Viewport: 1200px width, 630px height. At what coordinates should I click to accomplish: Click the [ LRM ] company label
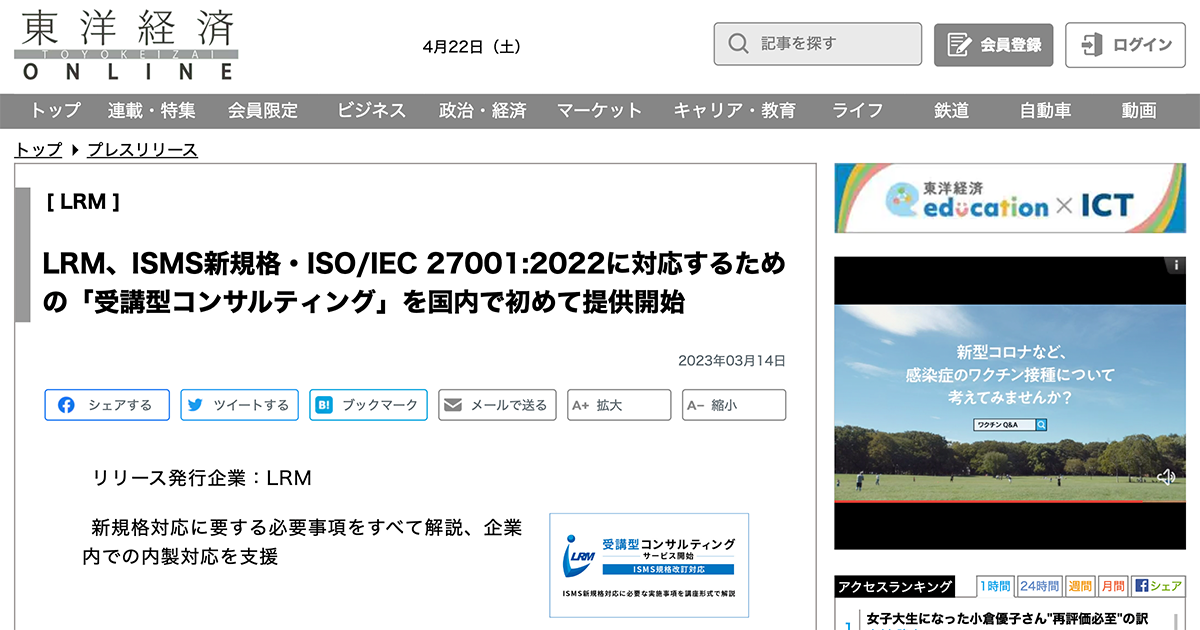click(83, 202)
